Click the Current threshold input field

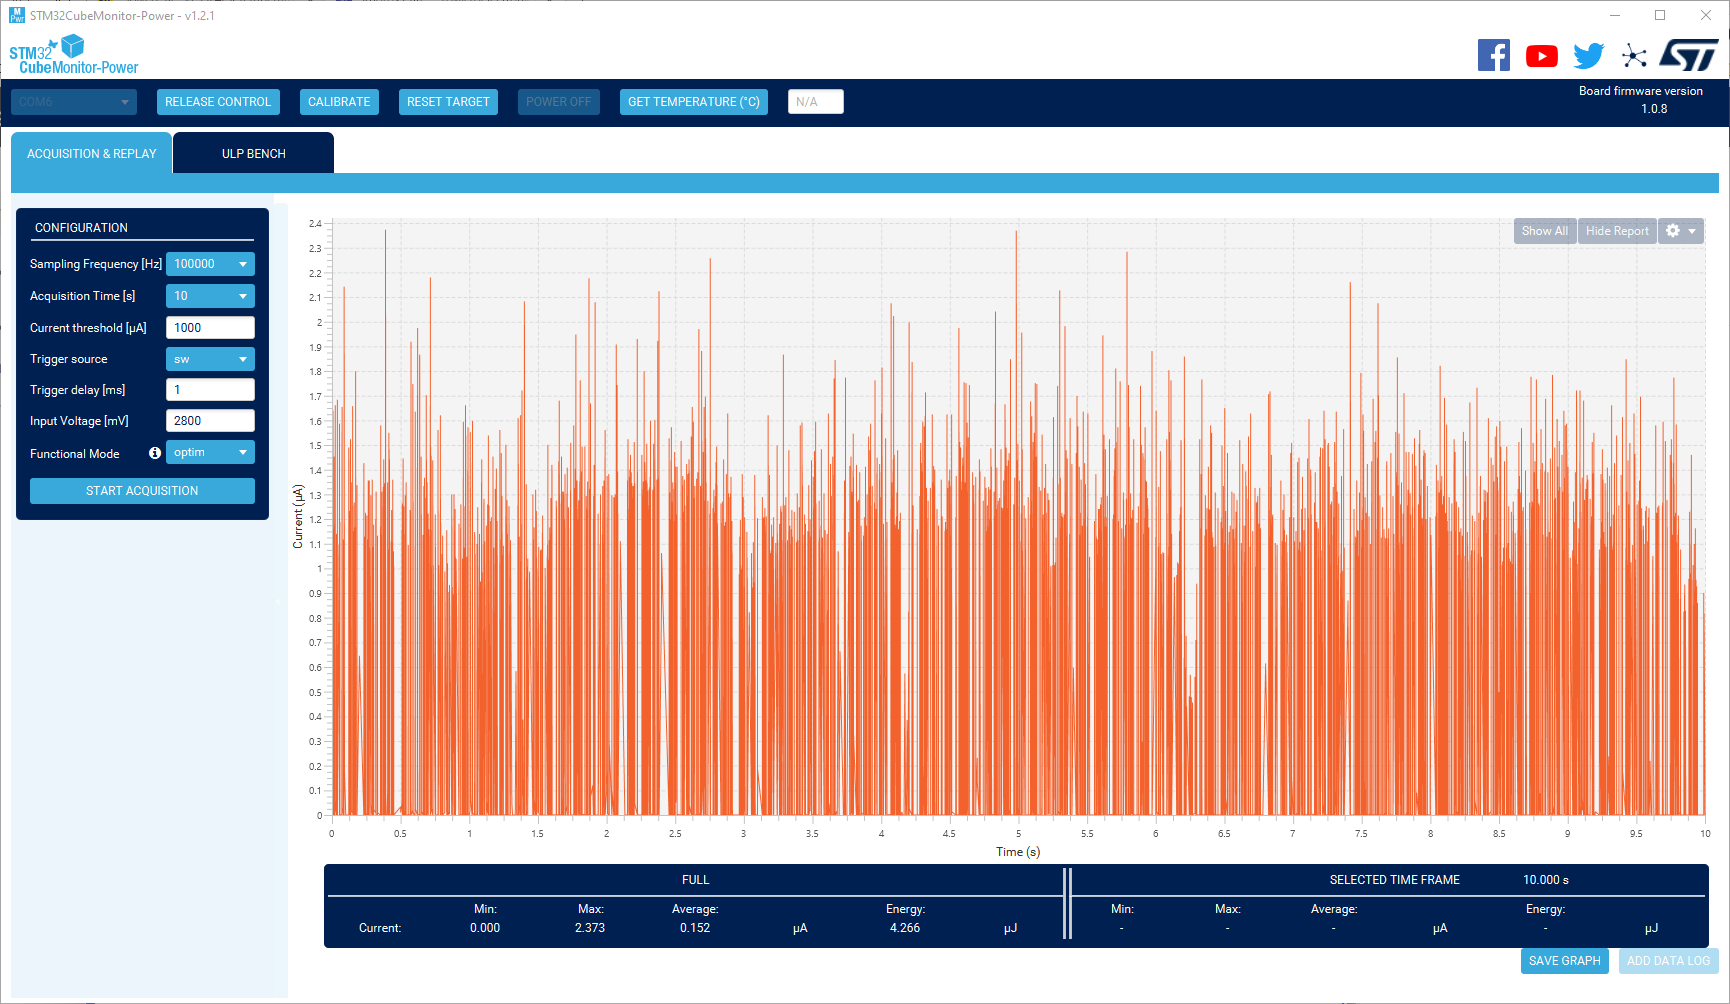point(210,328)
